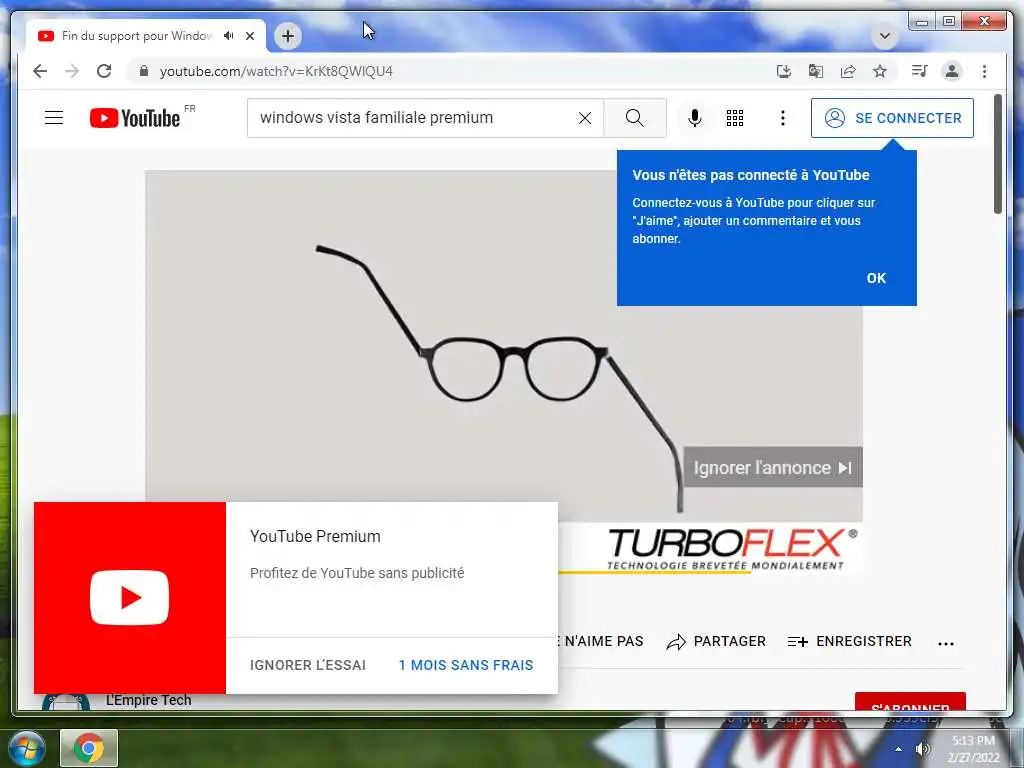Go to the YouTube home logo
This screenshot has width=1024, height=768.
pos(135,118)
